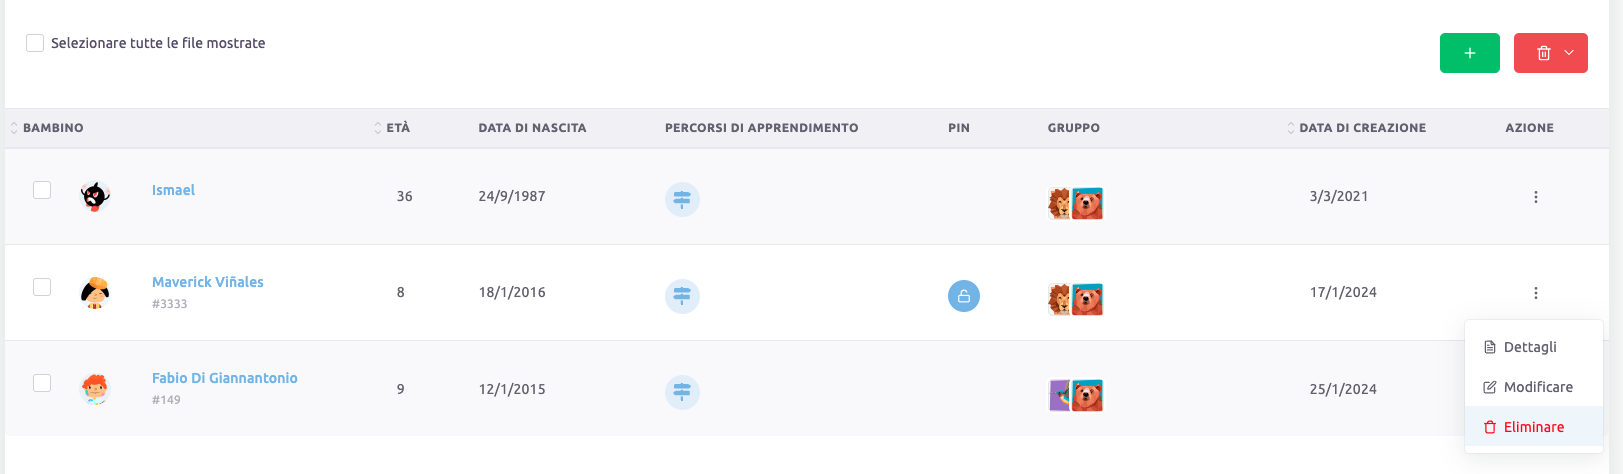Click Fabio Di Giannantonio's group avatars
Screen dimensions: 1623x474
click(x=1075, y=395)
